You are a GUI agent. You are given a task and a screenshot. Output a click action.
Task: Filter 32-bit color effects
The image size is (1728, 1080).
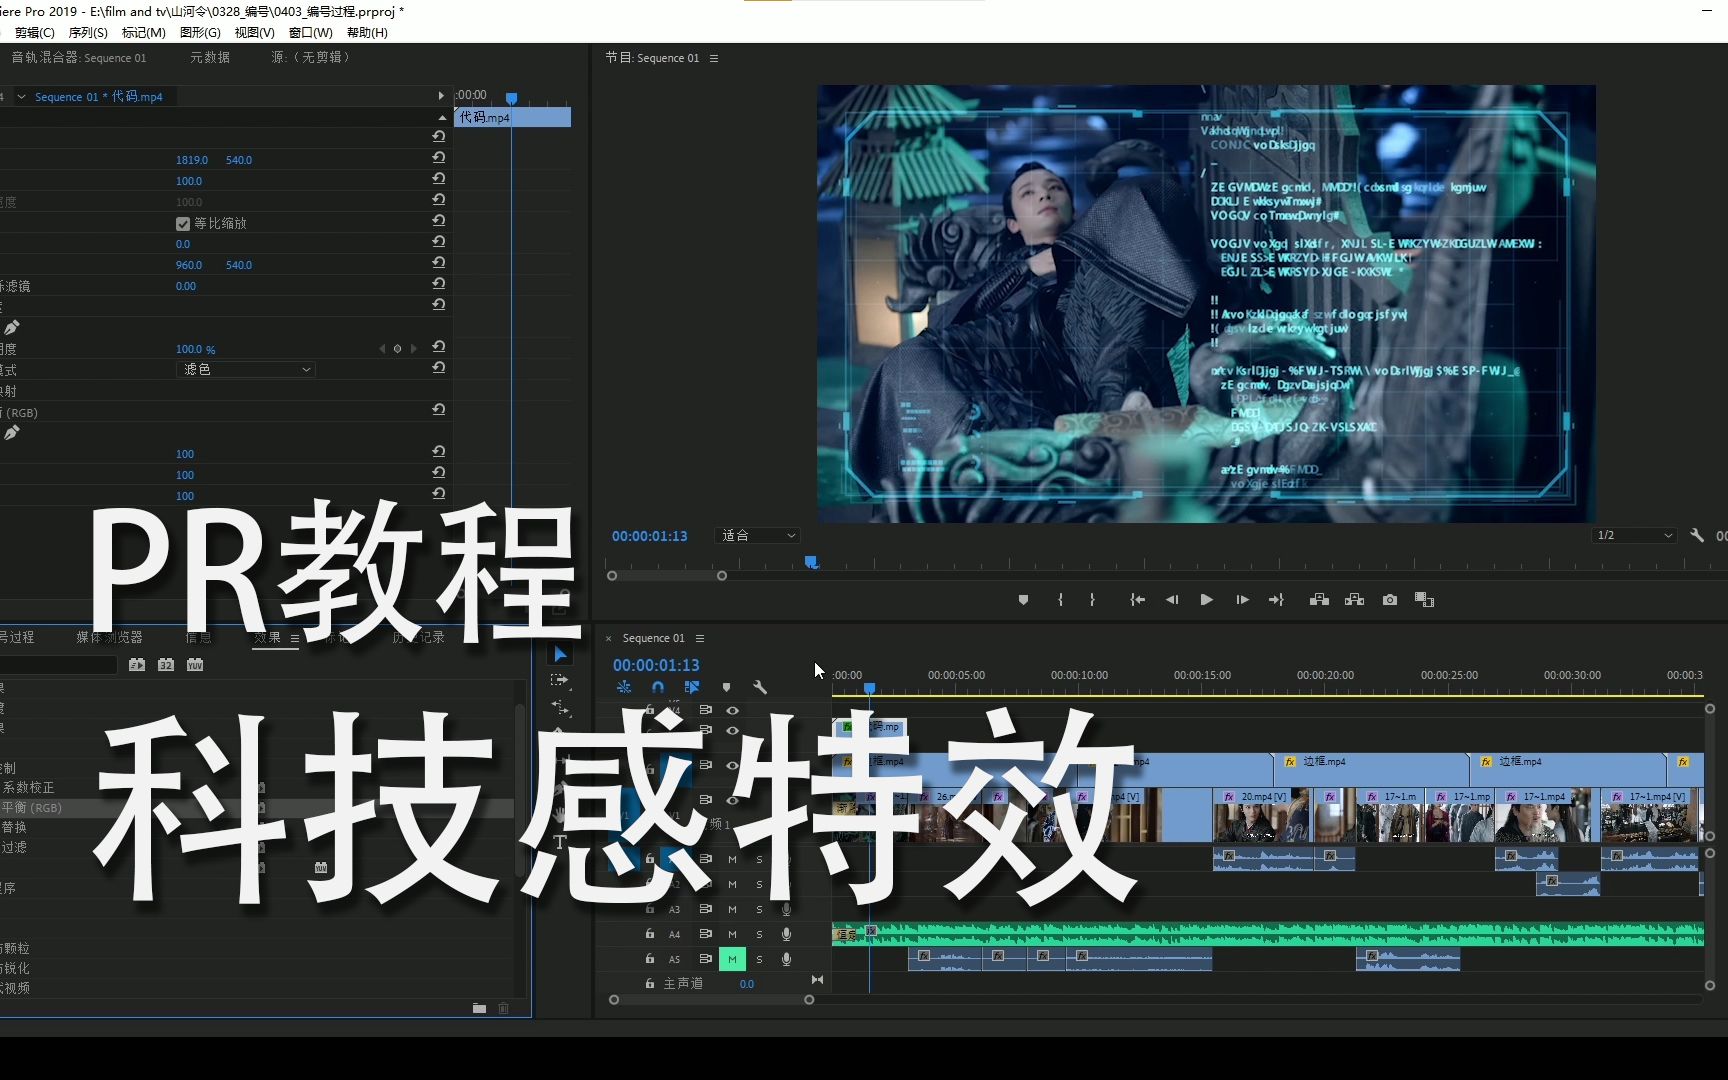[166, 665]
